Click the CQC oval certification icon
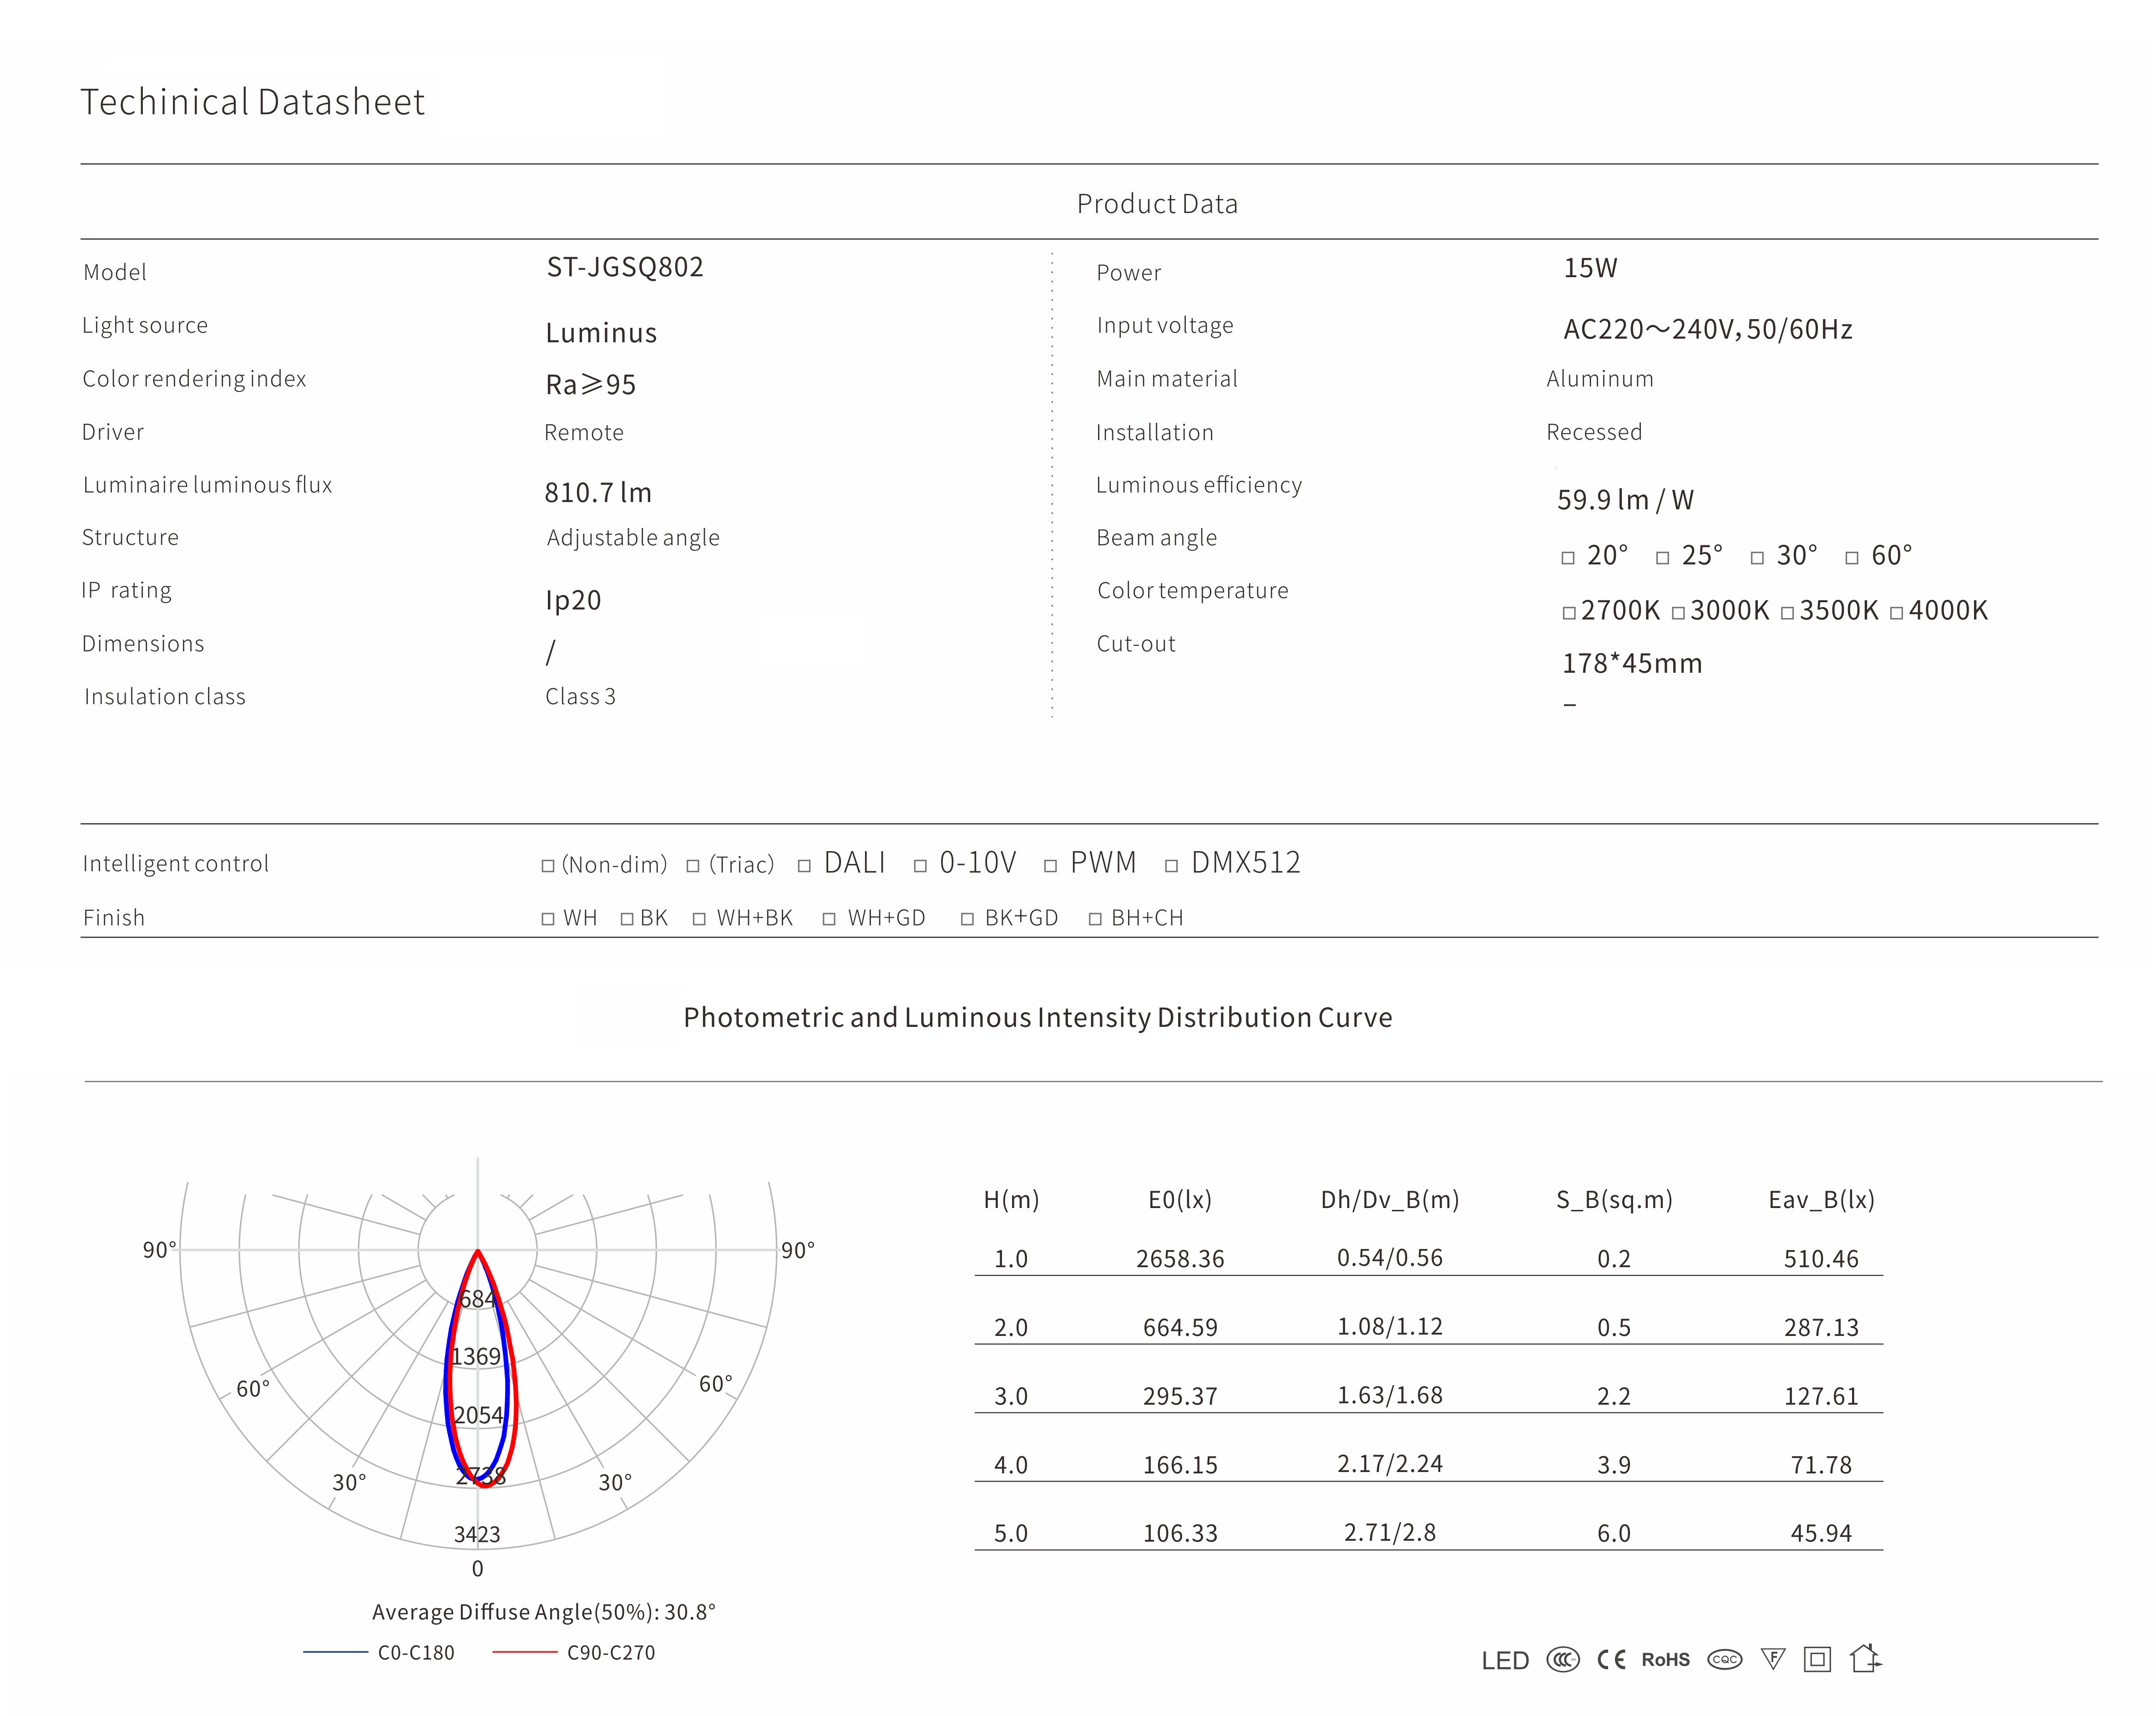 pyautogui.click(x=1724, y=1660)
